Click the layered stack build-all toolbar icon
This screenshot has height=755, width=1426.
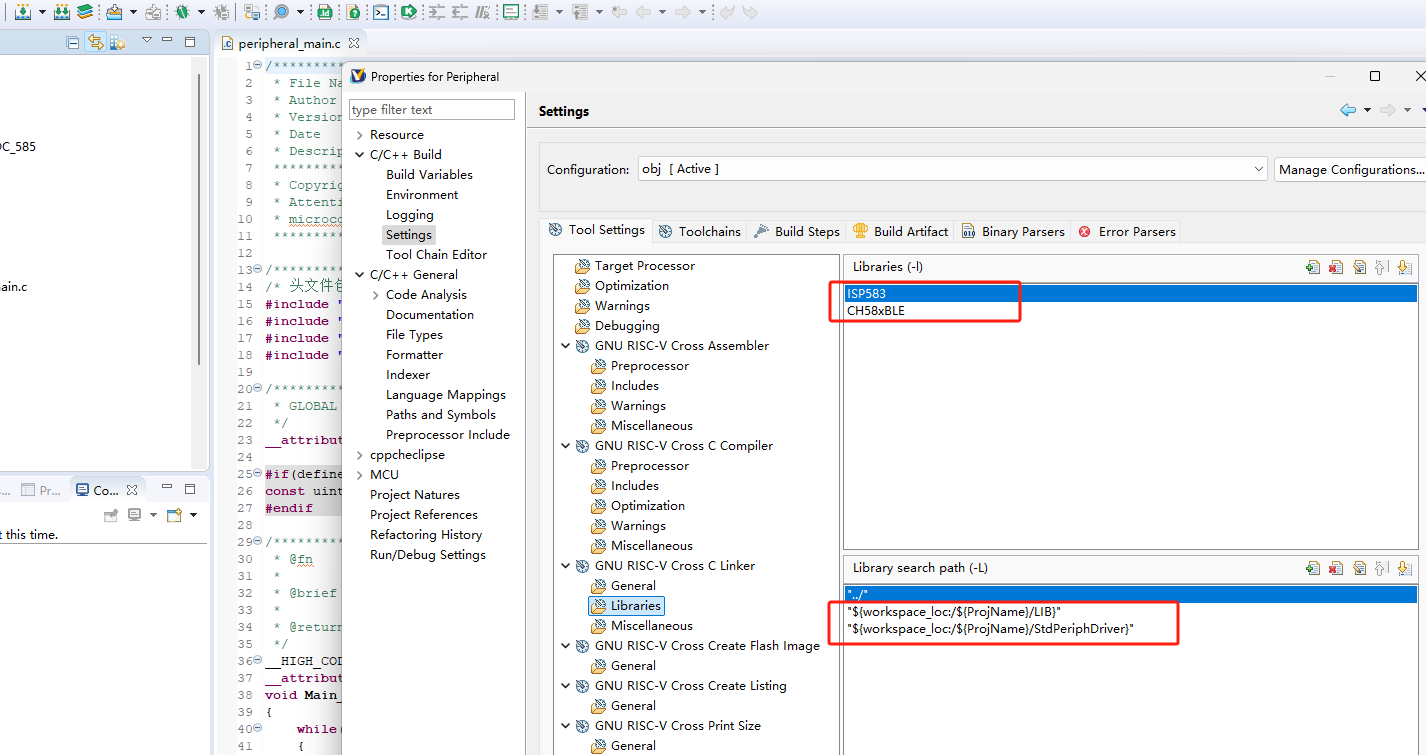[x=85, y=12]
